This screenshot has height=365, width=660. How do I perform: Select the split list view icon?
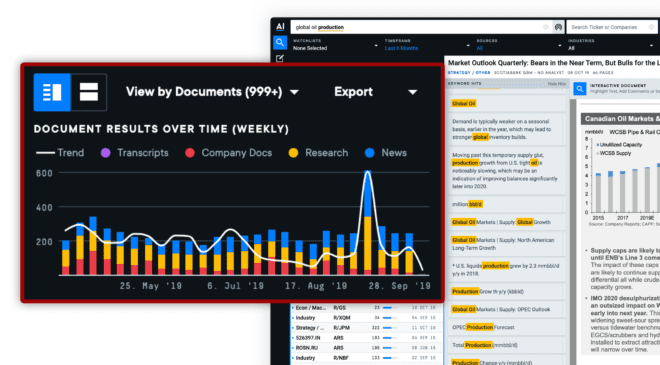[x=52, y=92]
